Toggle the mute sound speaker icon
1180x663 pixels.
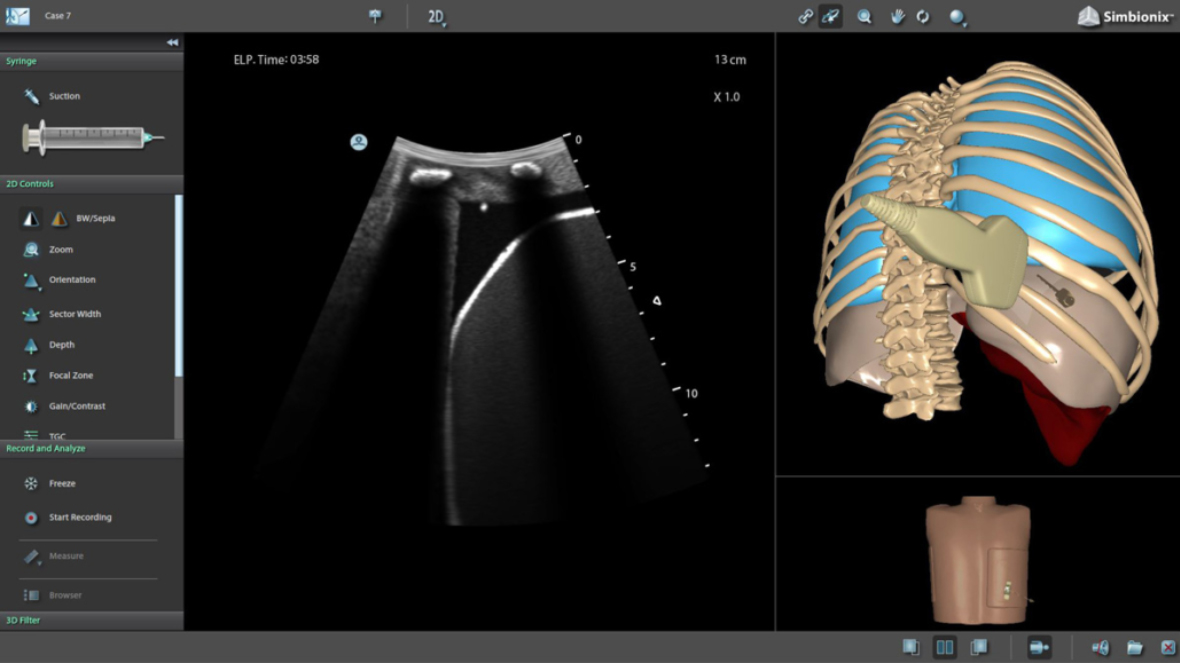coord(1101,648)
